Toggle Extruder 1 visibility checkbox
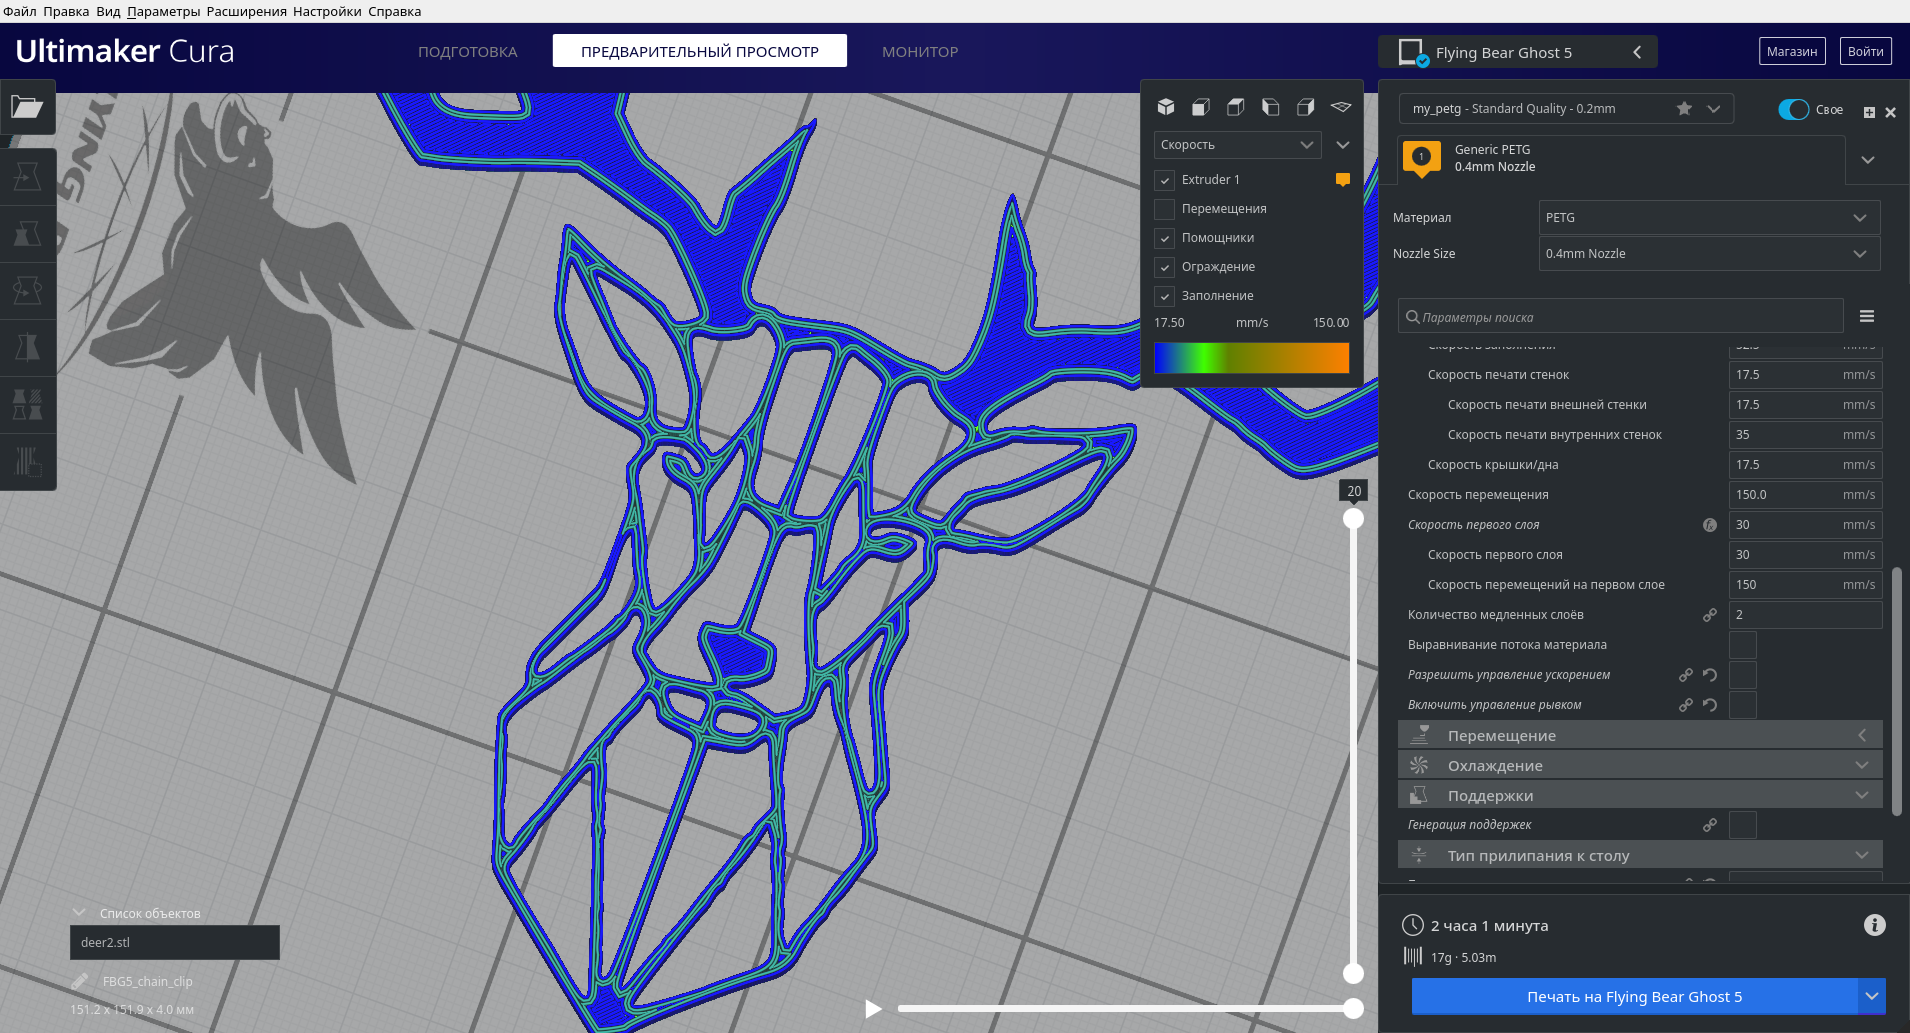The height and width of the screenshot is (1033, 1910). pyautogui.click(x=1164, y=180)
